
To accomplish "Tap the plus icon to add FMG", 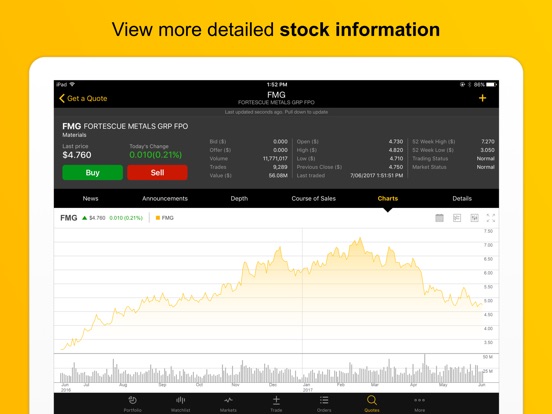I will [482, 98].
